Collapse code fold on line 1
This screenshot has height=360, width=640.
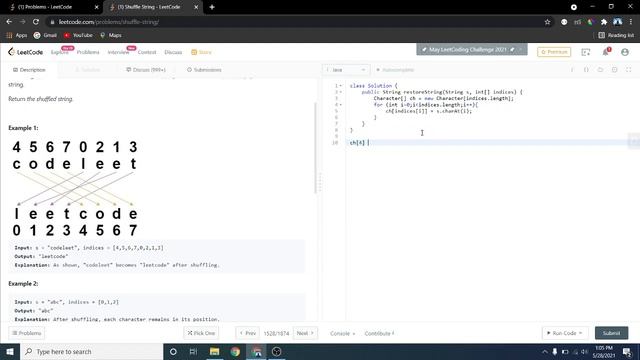(x=341, y=86)
